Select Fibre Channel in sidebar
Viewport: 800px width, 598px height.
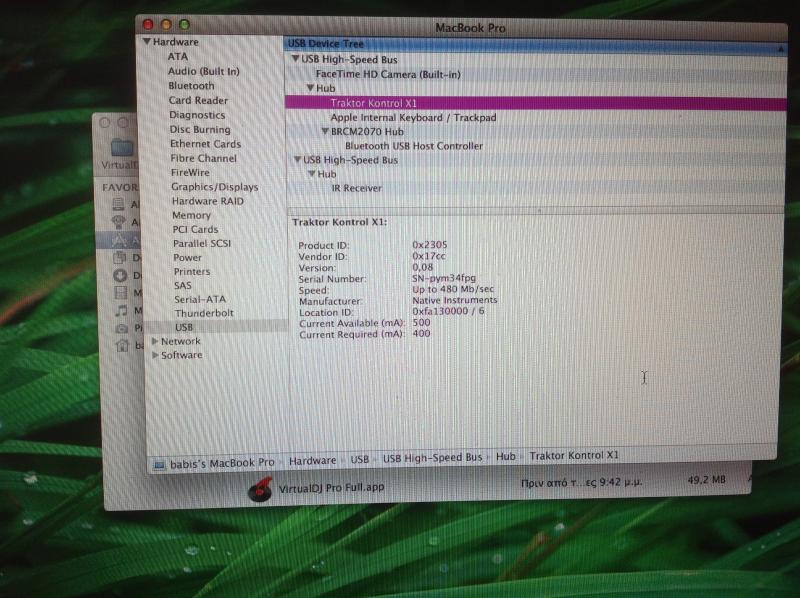tap(204, 158)
